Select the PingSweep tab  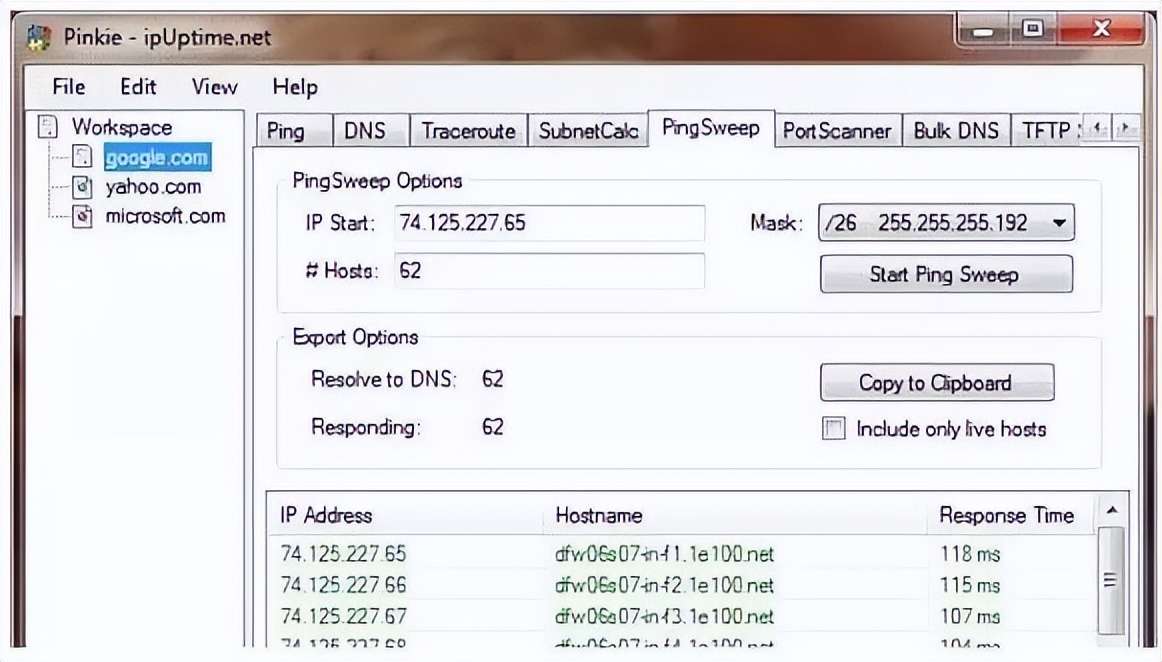(x=711, y=128)
